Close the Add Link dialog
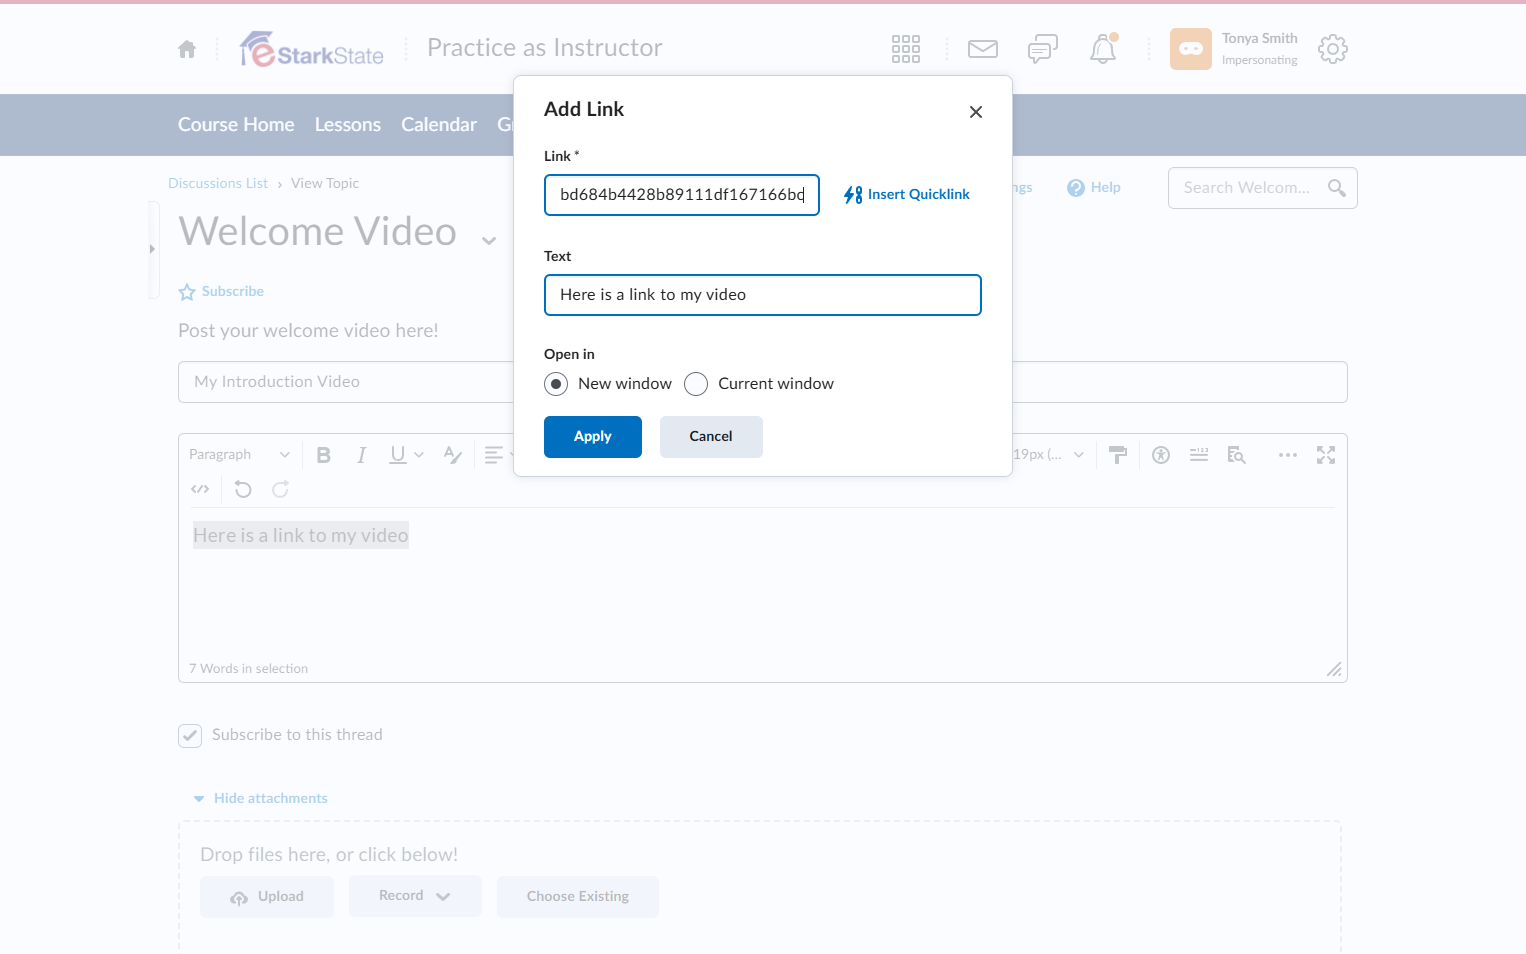Image resolution: width=1526 pixels, height=954 pixels. click(x=976, y=112)
